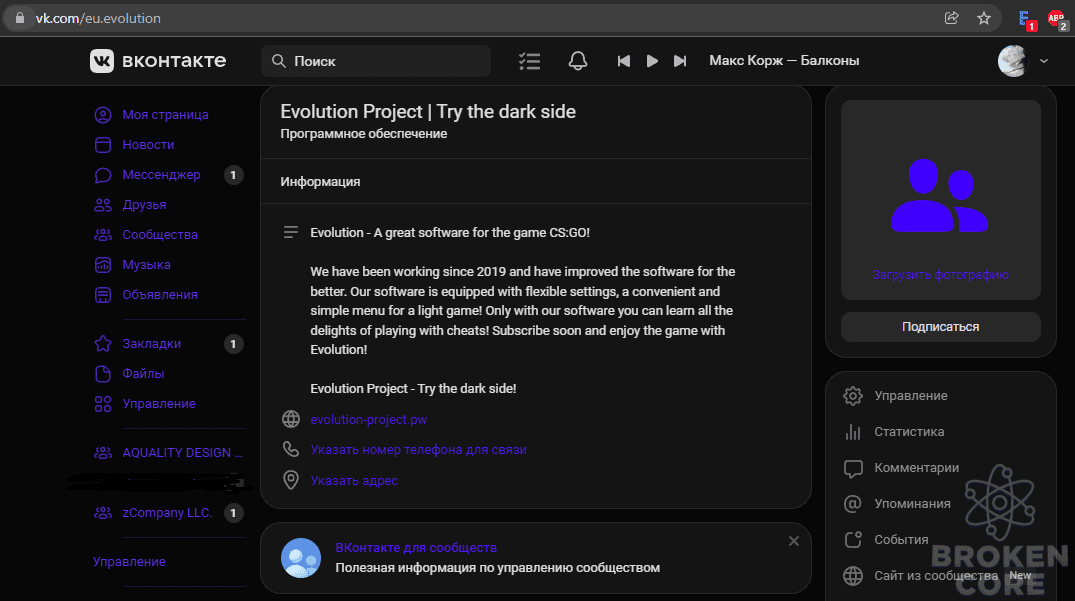The height and width of the screenshot is (601, 1075).
Task: Open zCompany LLC. community shortcut
Action: 169,513
